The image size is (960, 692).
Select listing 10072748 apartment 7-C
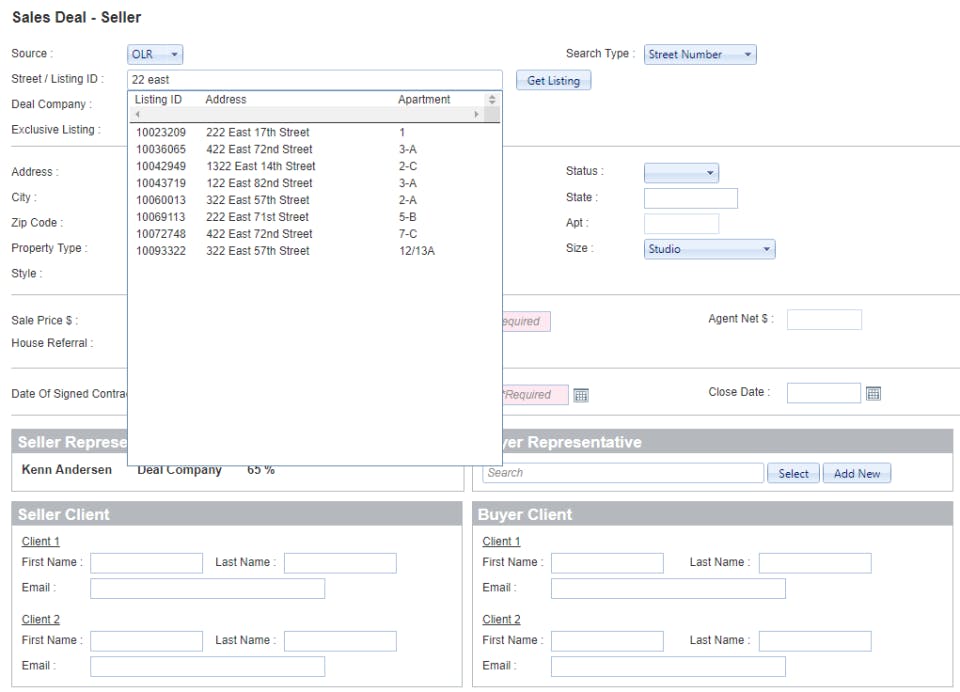pos(315,234)
